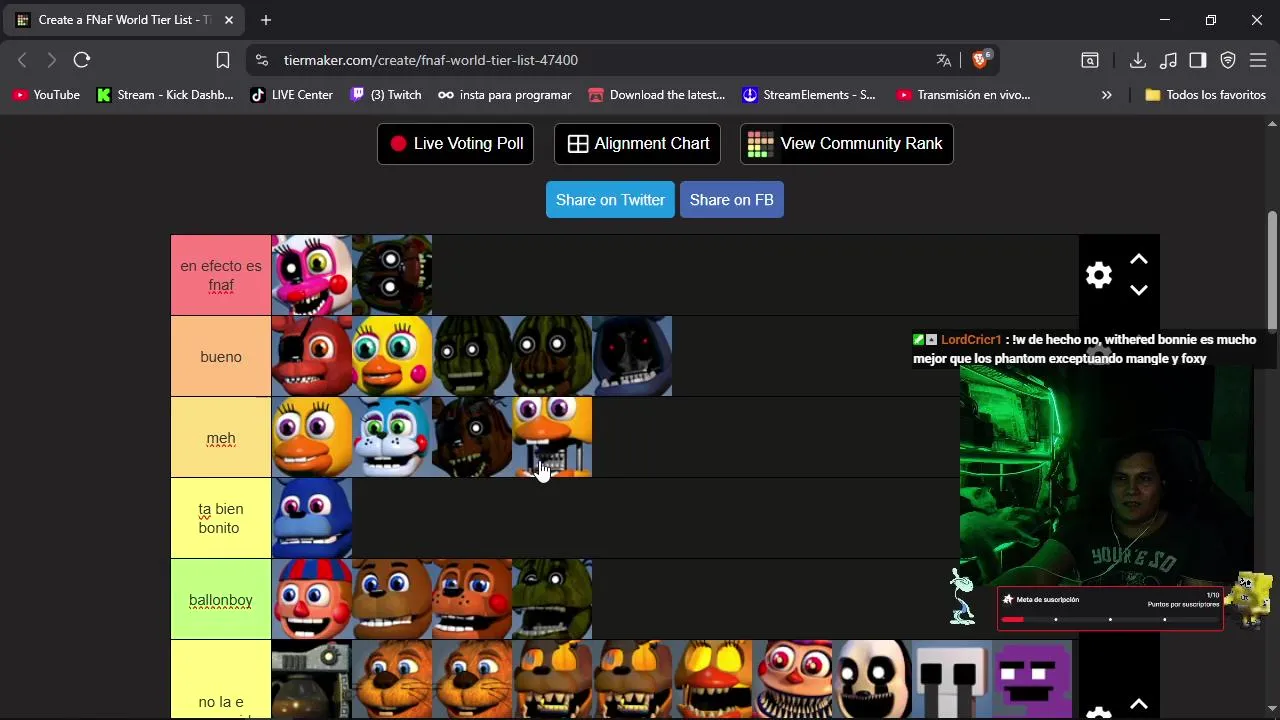Edit the 'no la e' tier label
This screenshot has height=720, width=1280.
coord(221,681)
